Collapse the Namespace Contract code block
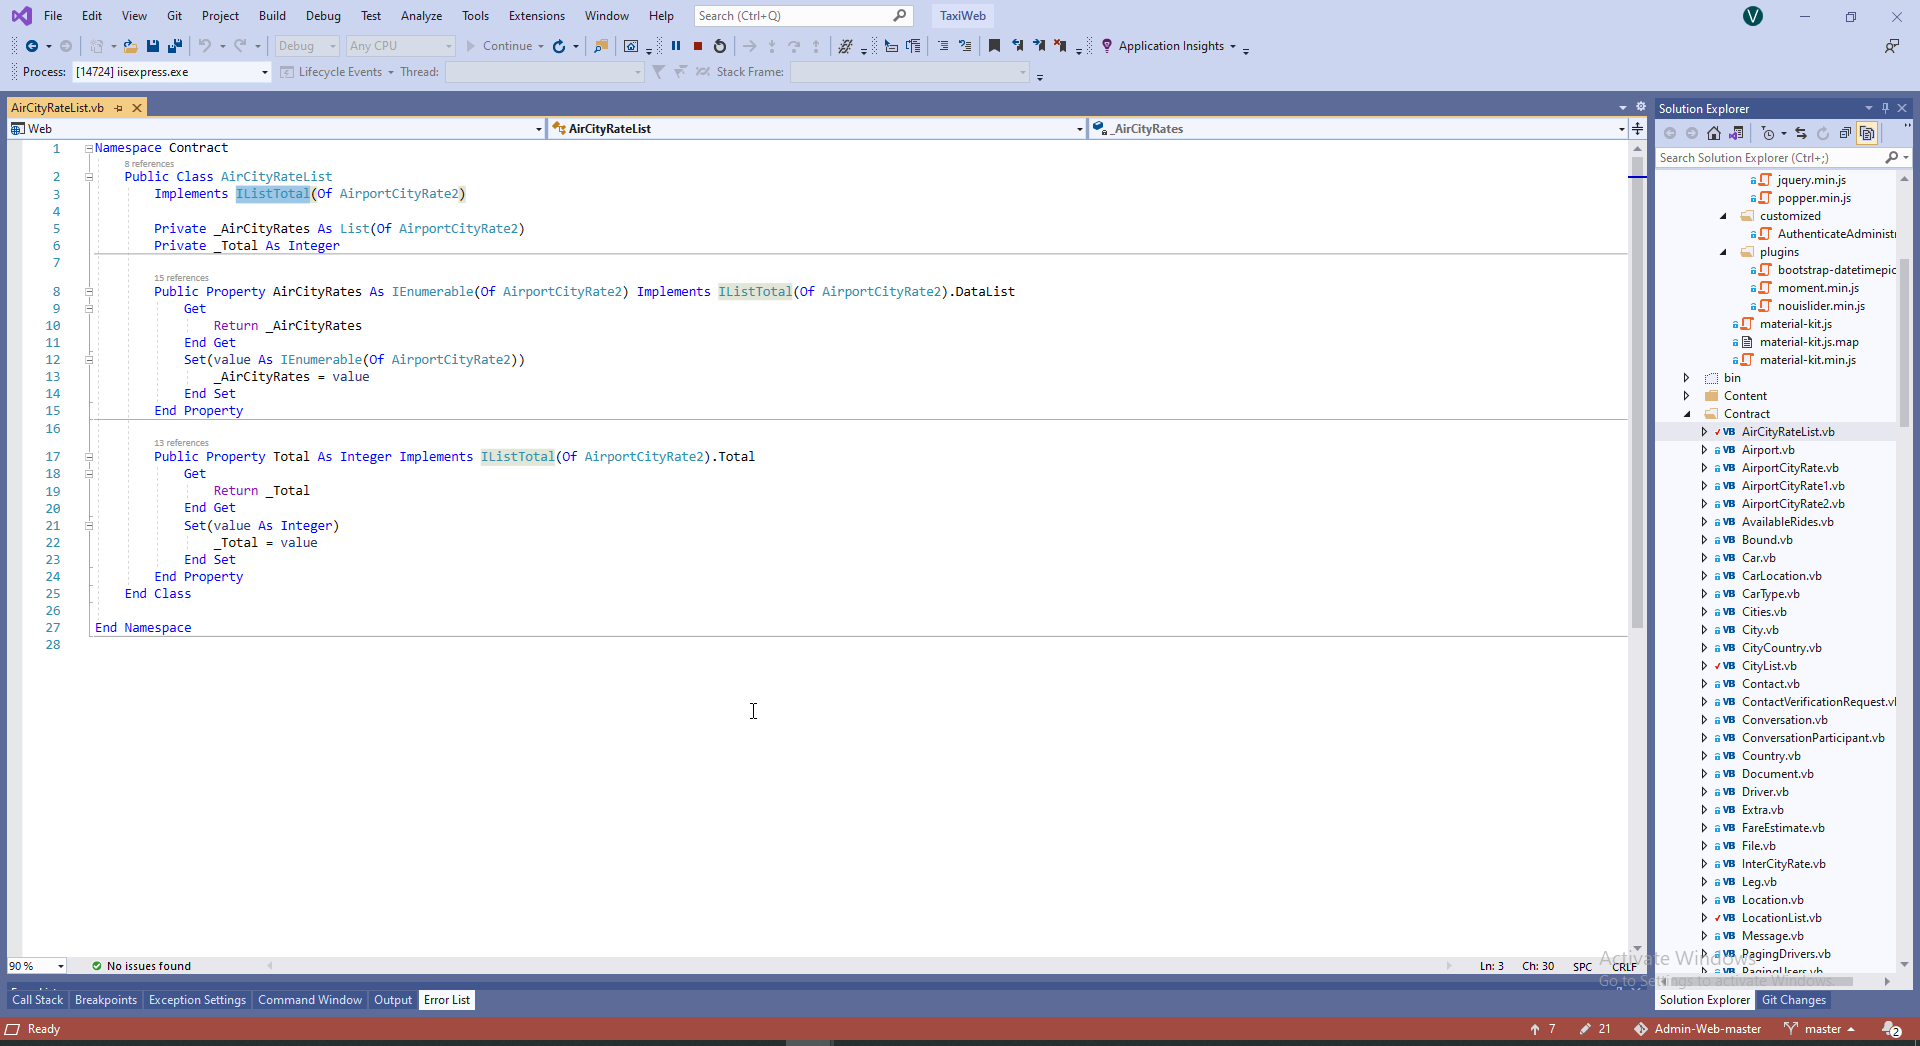This screenshot has height=1046, width=1920. coord(89,148)
